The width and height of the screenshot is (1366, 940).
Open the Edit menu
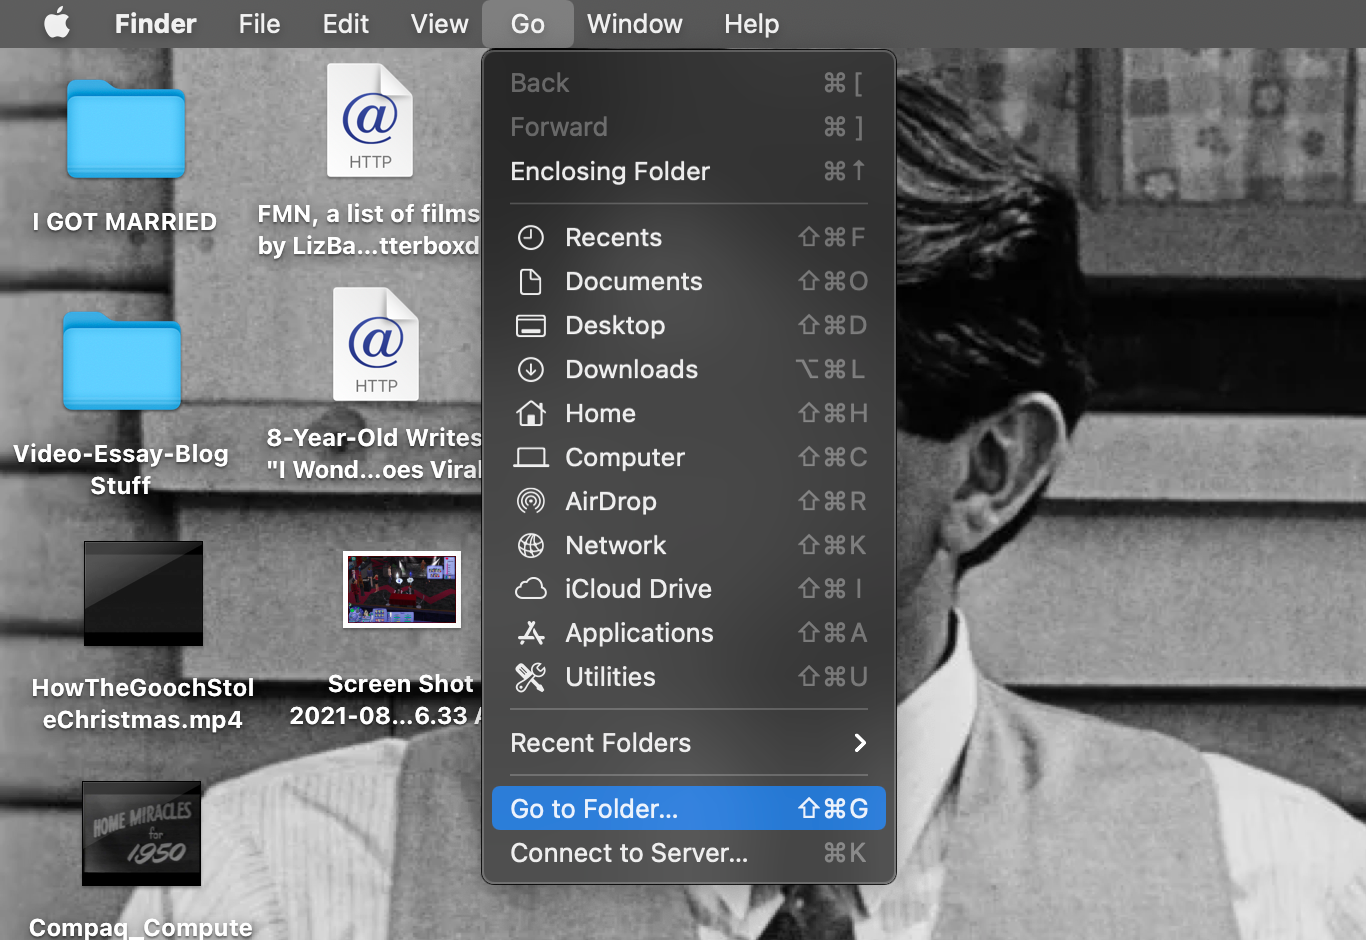[x=345, y=23]
